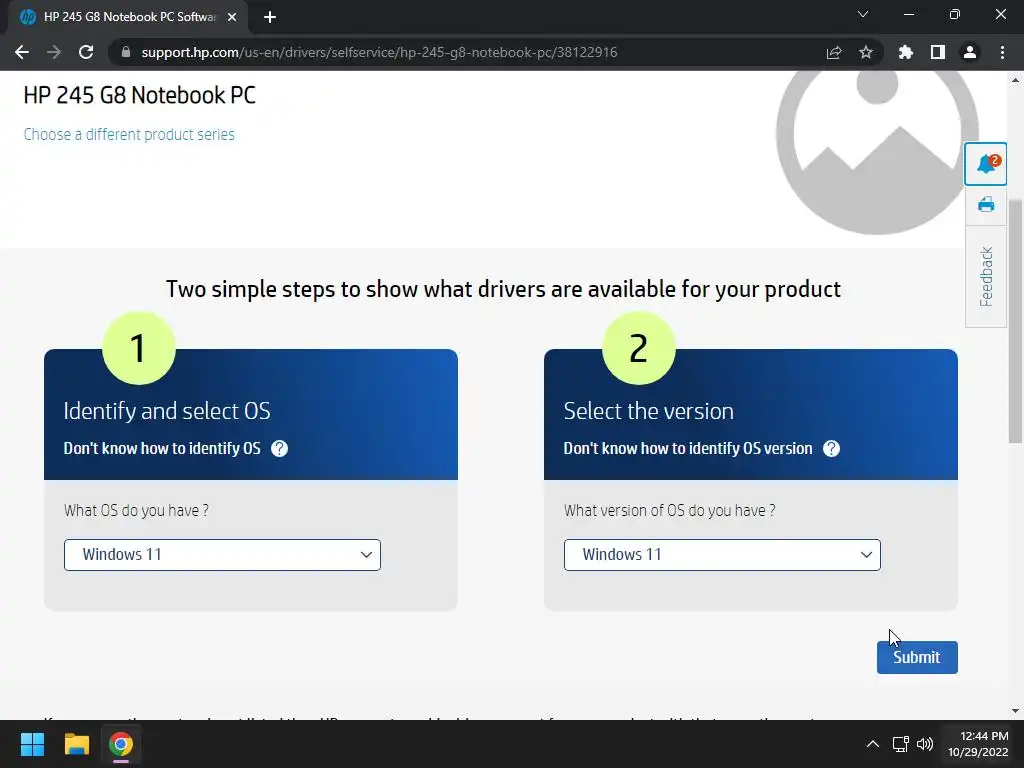This screenshot has width=1024, height=768.
Task: Open the OS version dropdown
Action: pyautogui.click(x=722, y=555)
